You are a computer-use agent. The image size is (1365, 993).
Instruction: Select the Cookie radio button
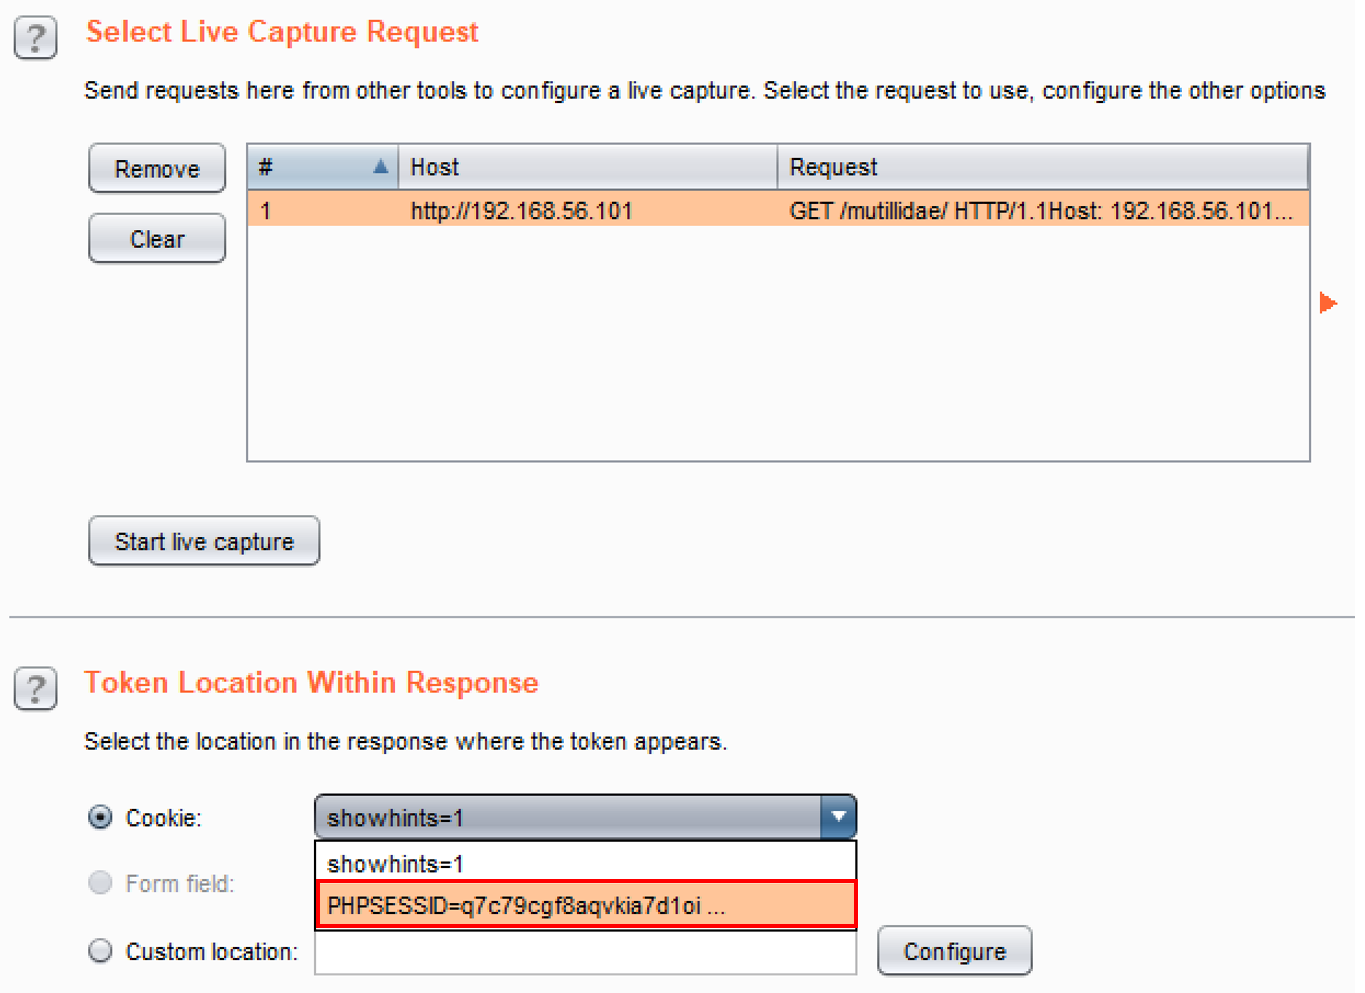100,817
